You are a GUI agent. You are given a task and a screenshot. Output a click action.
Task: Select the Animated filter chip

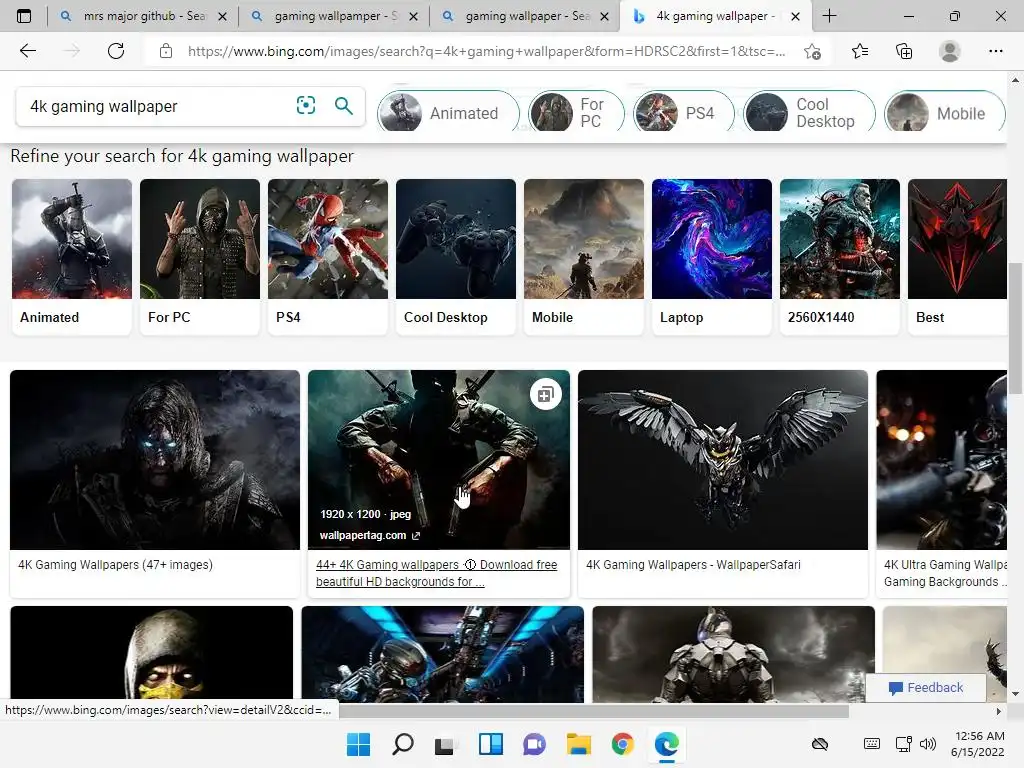coord(449,113)
